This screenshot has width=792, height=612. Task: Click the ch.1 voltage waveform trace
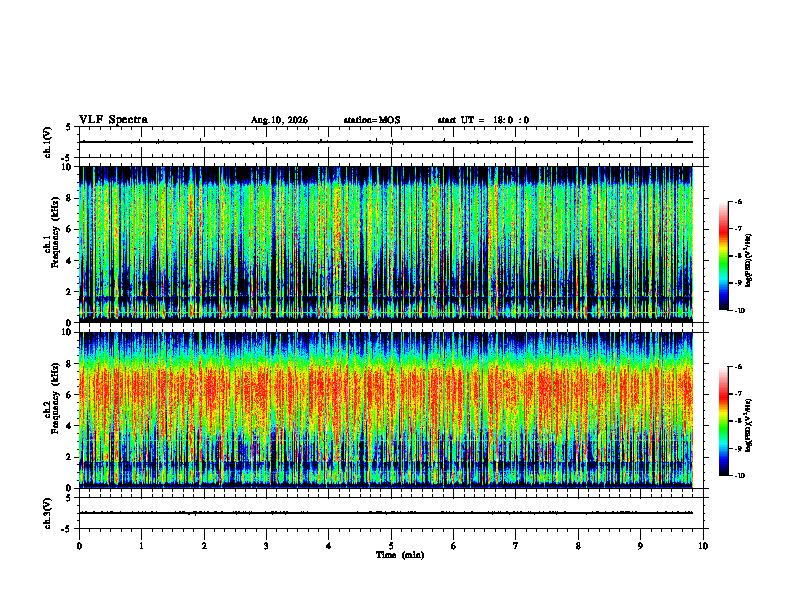386,142
